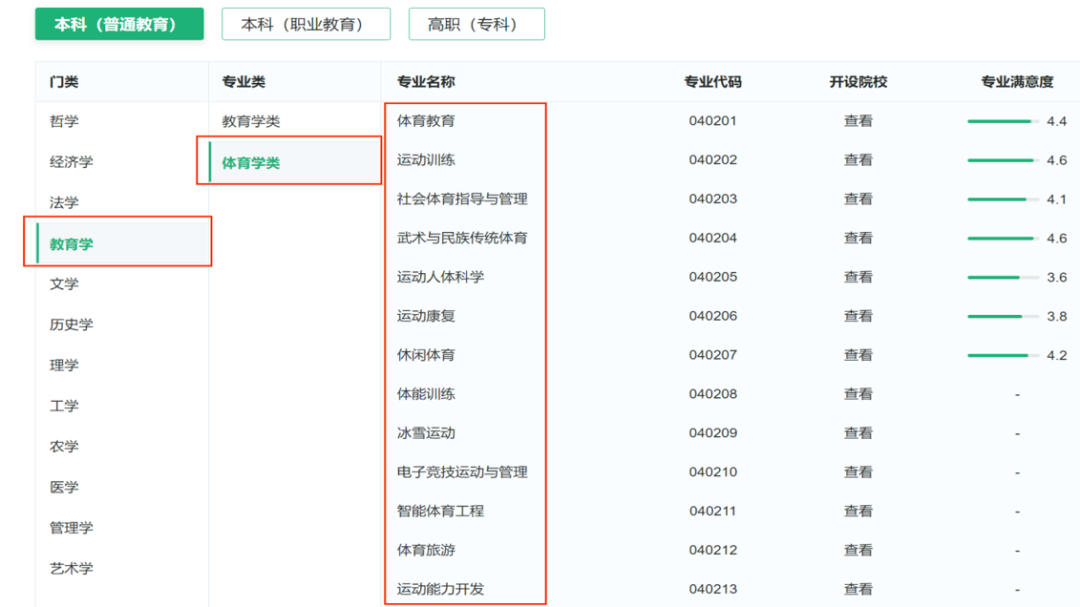Click the 本科（普通教育）tab
The image size is (1080, 607).
coord(119,24)
